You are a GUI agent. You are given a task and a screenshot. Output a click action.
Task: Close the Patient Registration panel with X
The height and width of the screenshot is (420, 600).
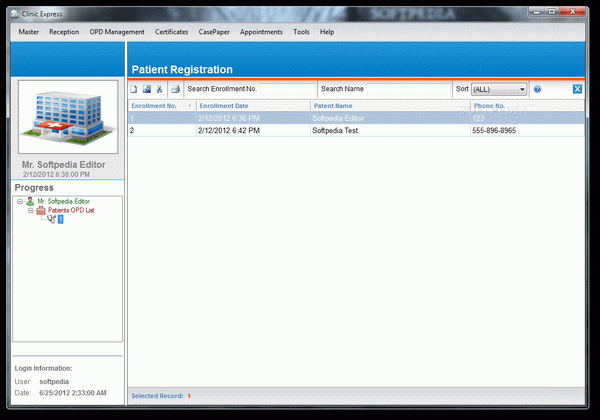pos(577,89)
